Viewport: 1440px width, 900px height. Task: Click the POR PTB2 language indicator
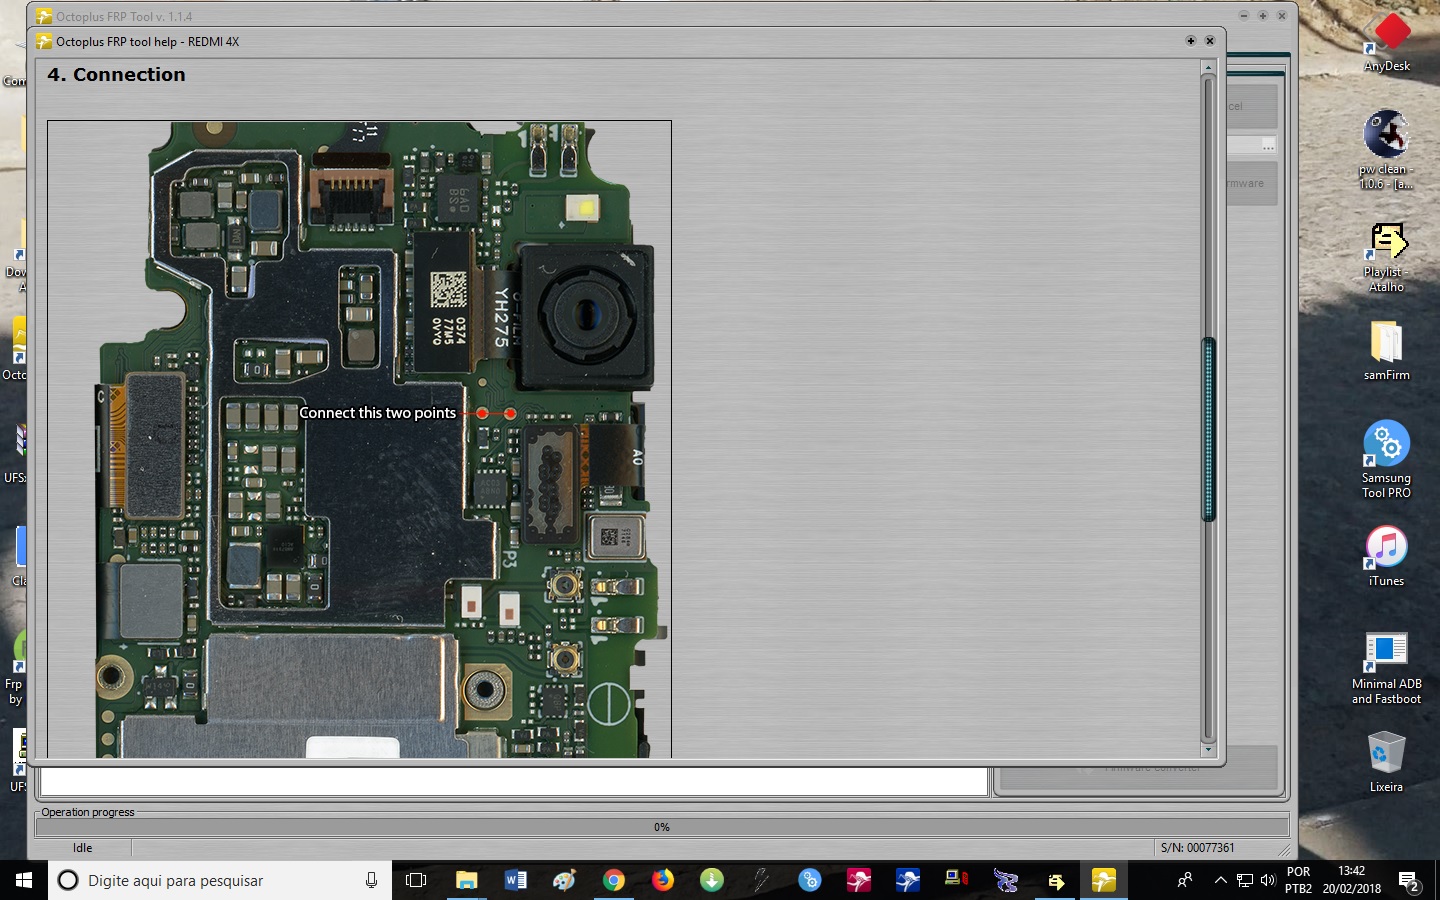click(1298, 880)
